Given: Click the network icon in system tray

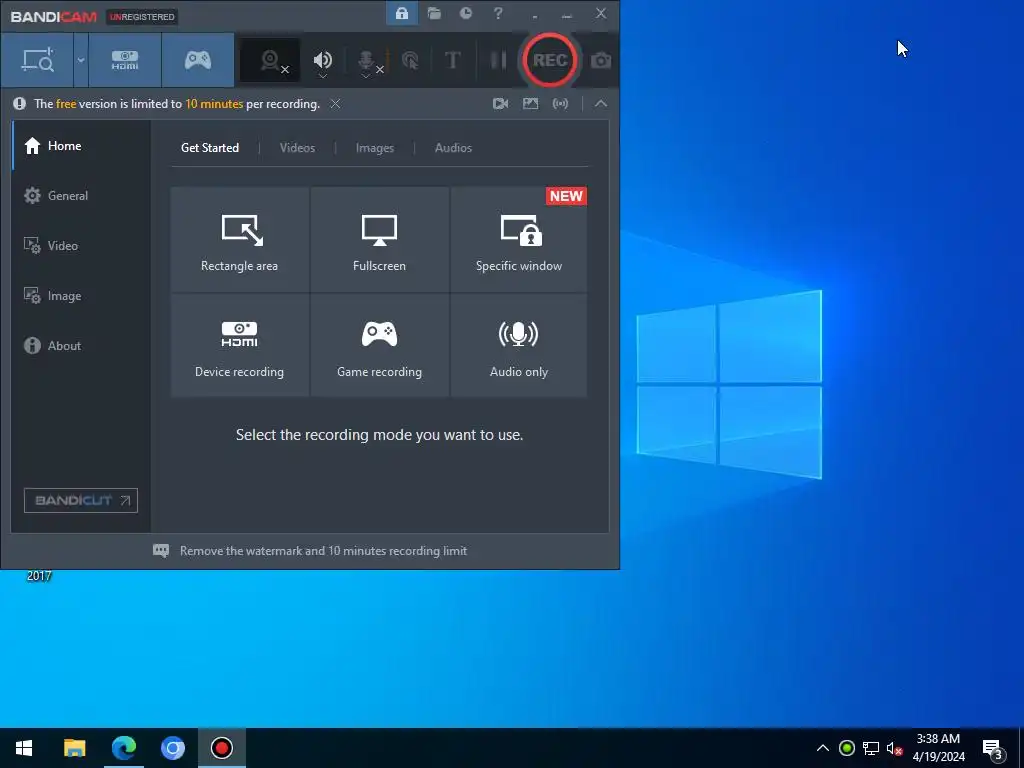Looking at the screenshot, I should [871, 748].
